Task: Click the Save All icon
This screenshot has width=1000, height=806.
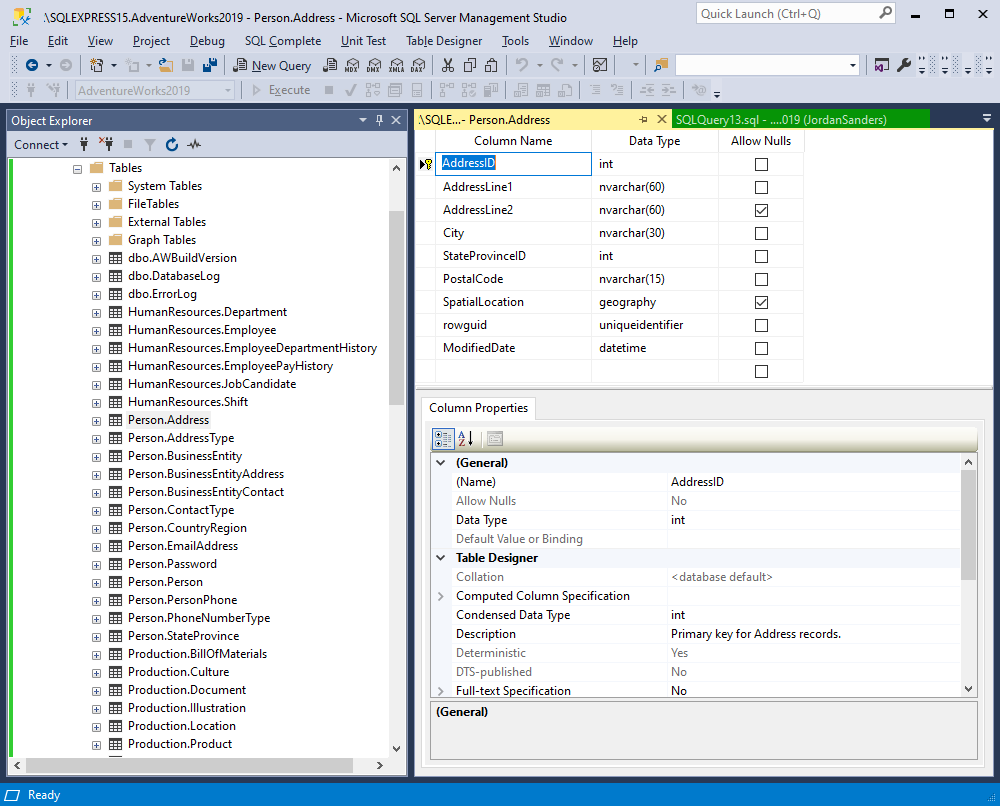Action: (x=210, y=65)
